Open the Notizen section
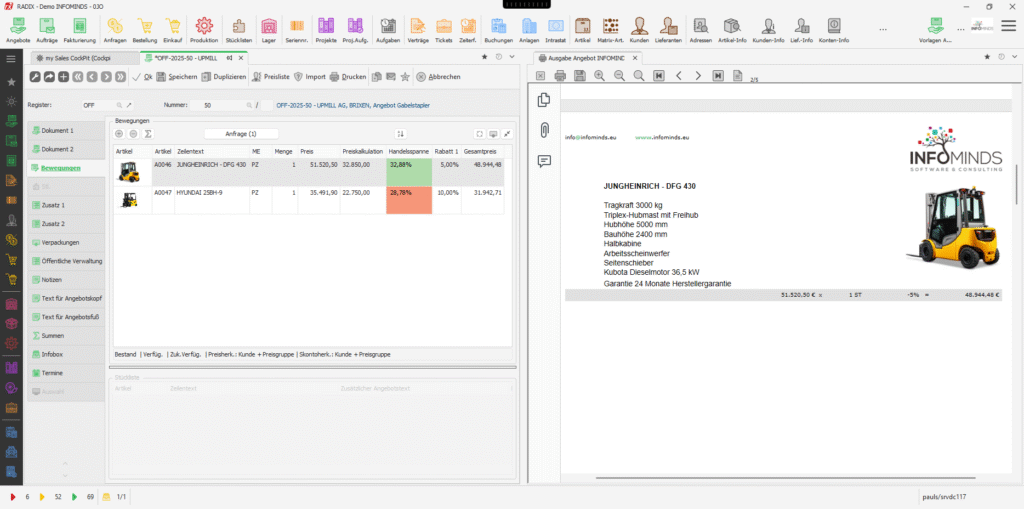The image size is (1024, 509). pyautogui.click(x=66, y=280)
